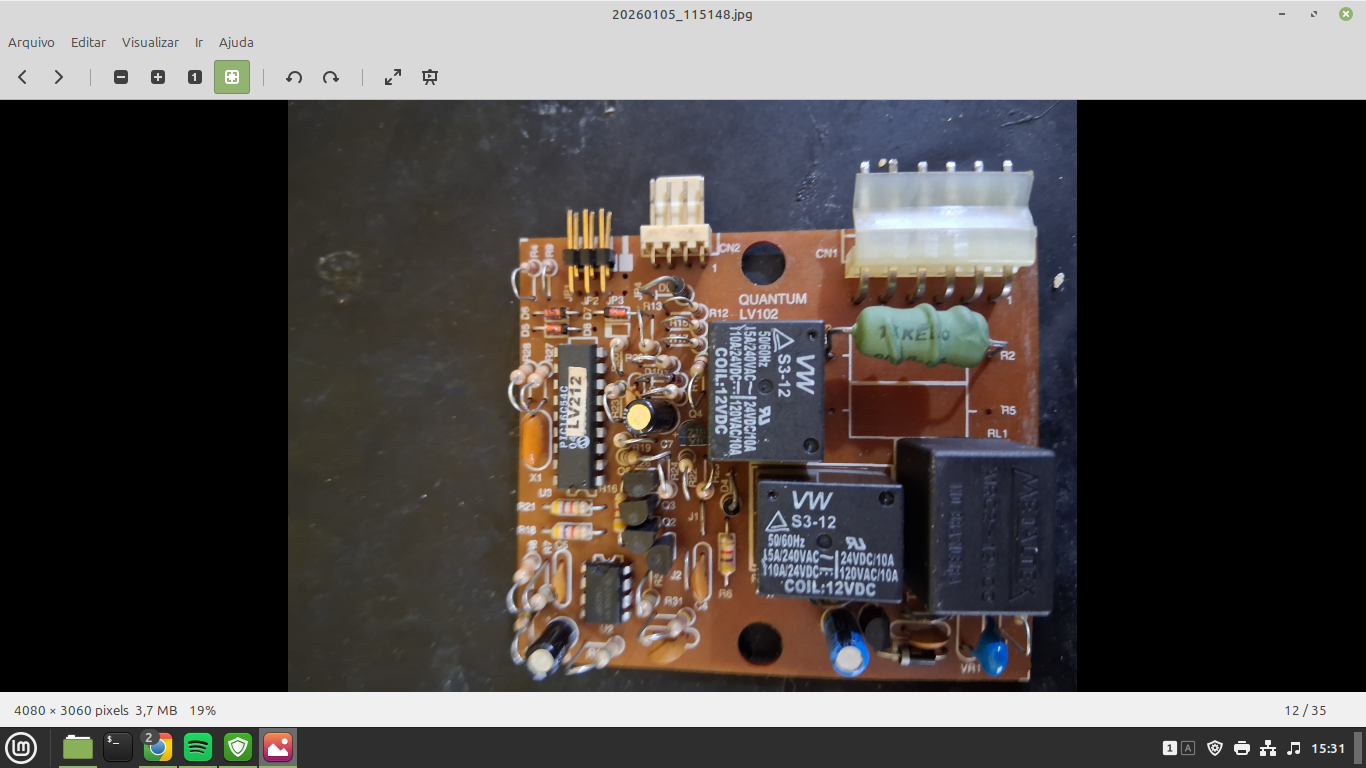Rotate image counterclockwise

click(294, 77)
